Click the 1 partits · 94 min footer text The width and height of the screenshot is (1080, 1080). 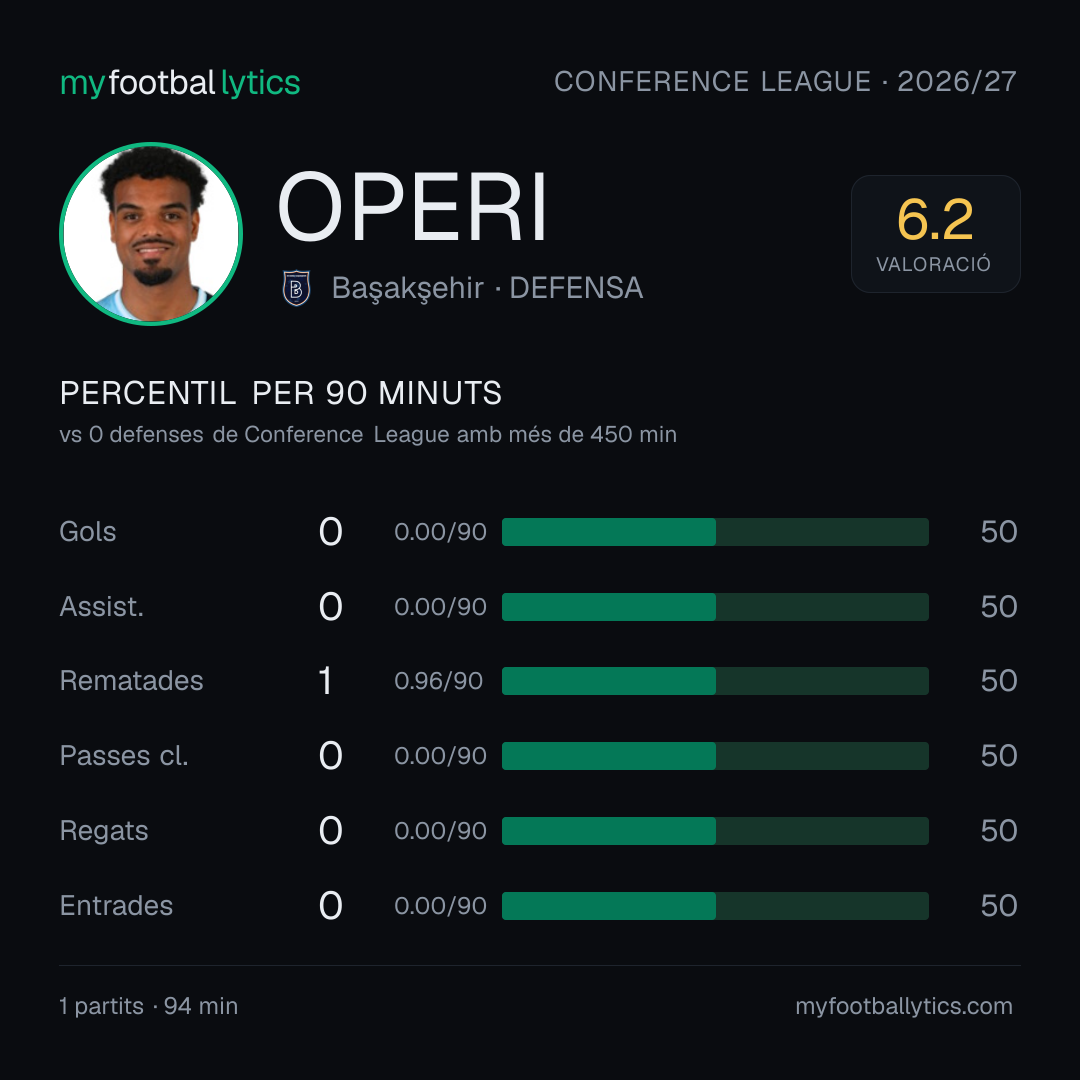[149, 1006]
